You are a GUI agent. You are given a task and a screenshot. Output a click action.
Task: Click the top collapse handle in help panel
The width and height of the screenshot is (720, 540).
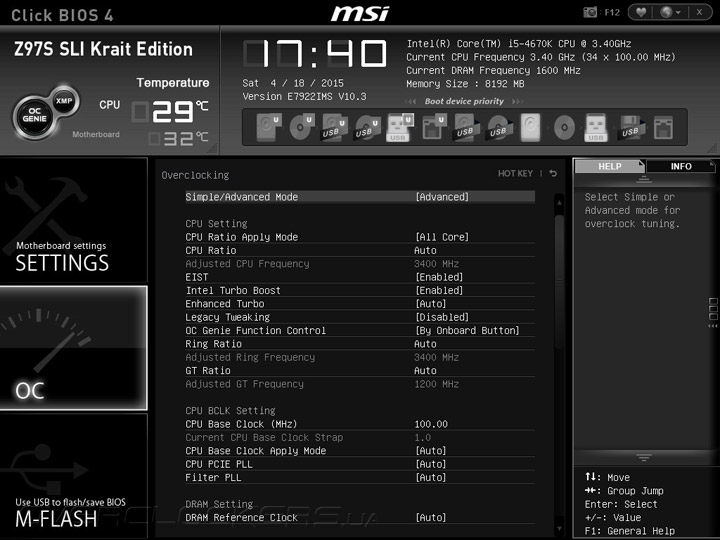pyautogui.click(x=644, y=180)
